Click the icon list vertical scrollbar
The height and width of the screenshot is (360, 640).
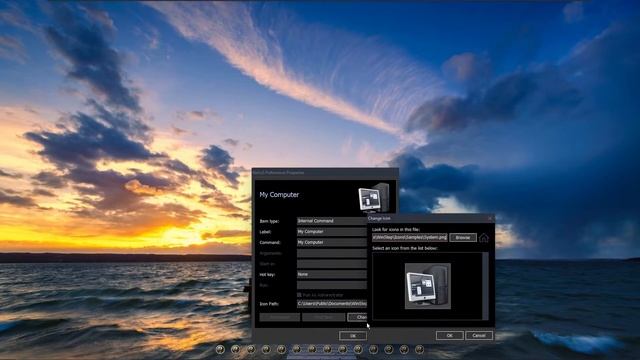485,286
